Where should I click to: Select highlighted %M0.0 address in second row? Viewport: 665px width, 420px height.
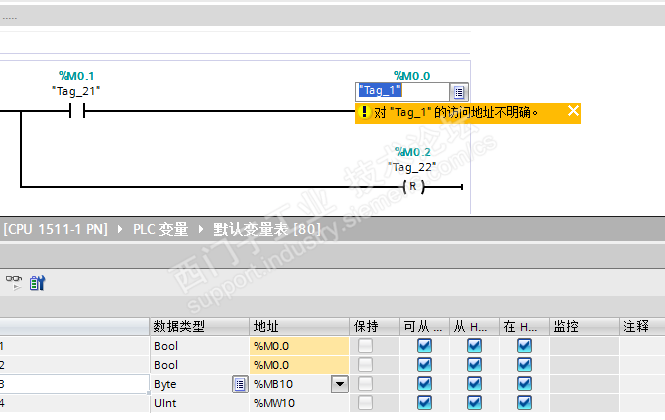(x=299, y=365)
